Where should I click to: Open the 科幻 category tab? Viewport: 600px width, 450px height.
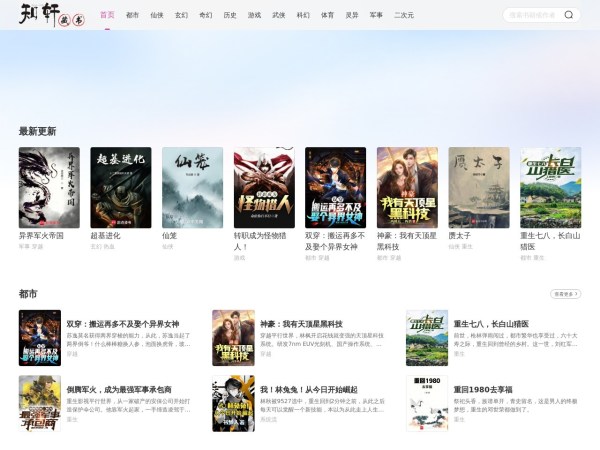point(302,16)
